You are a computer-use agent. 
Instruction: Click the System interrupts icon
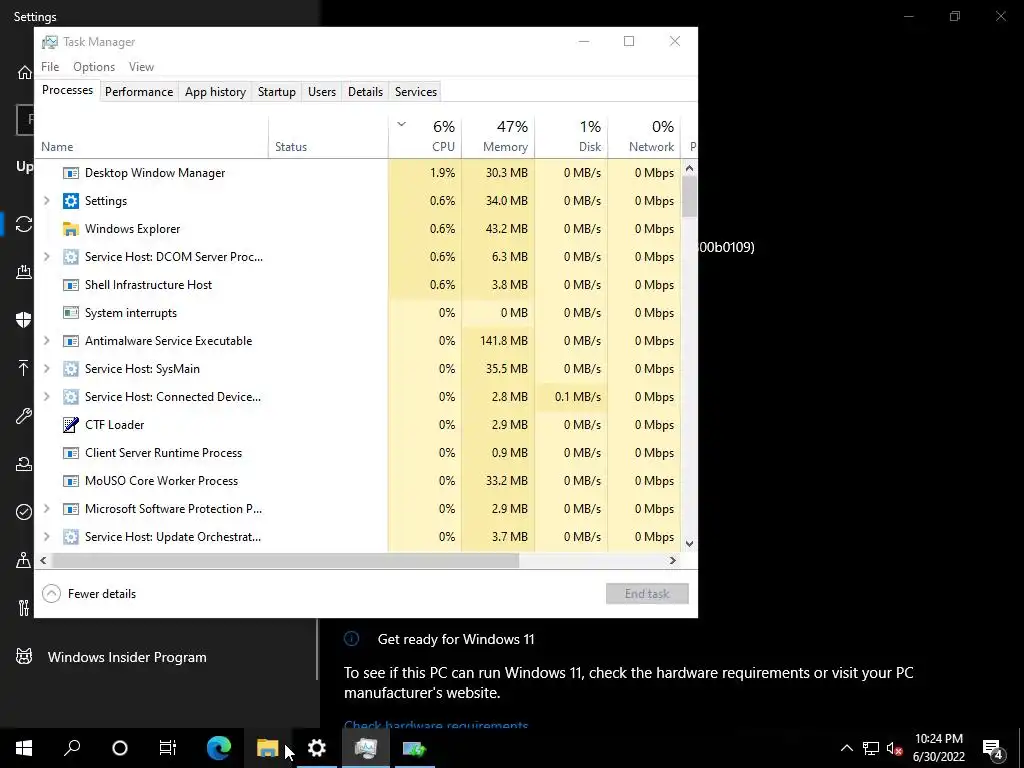click(71, 313)
